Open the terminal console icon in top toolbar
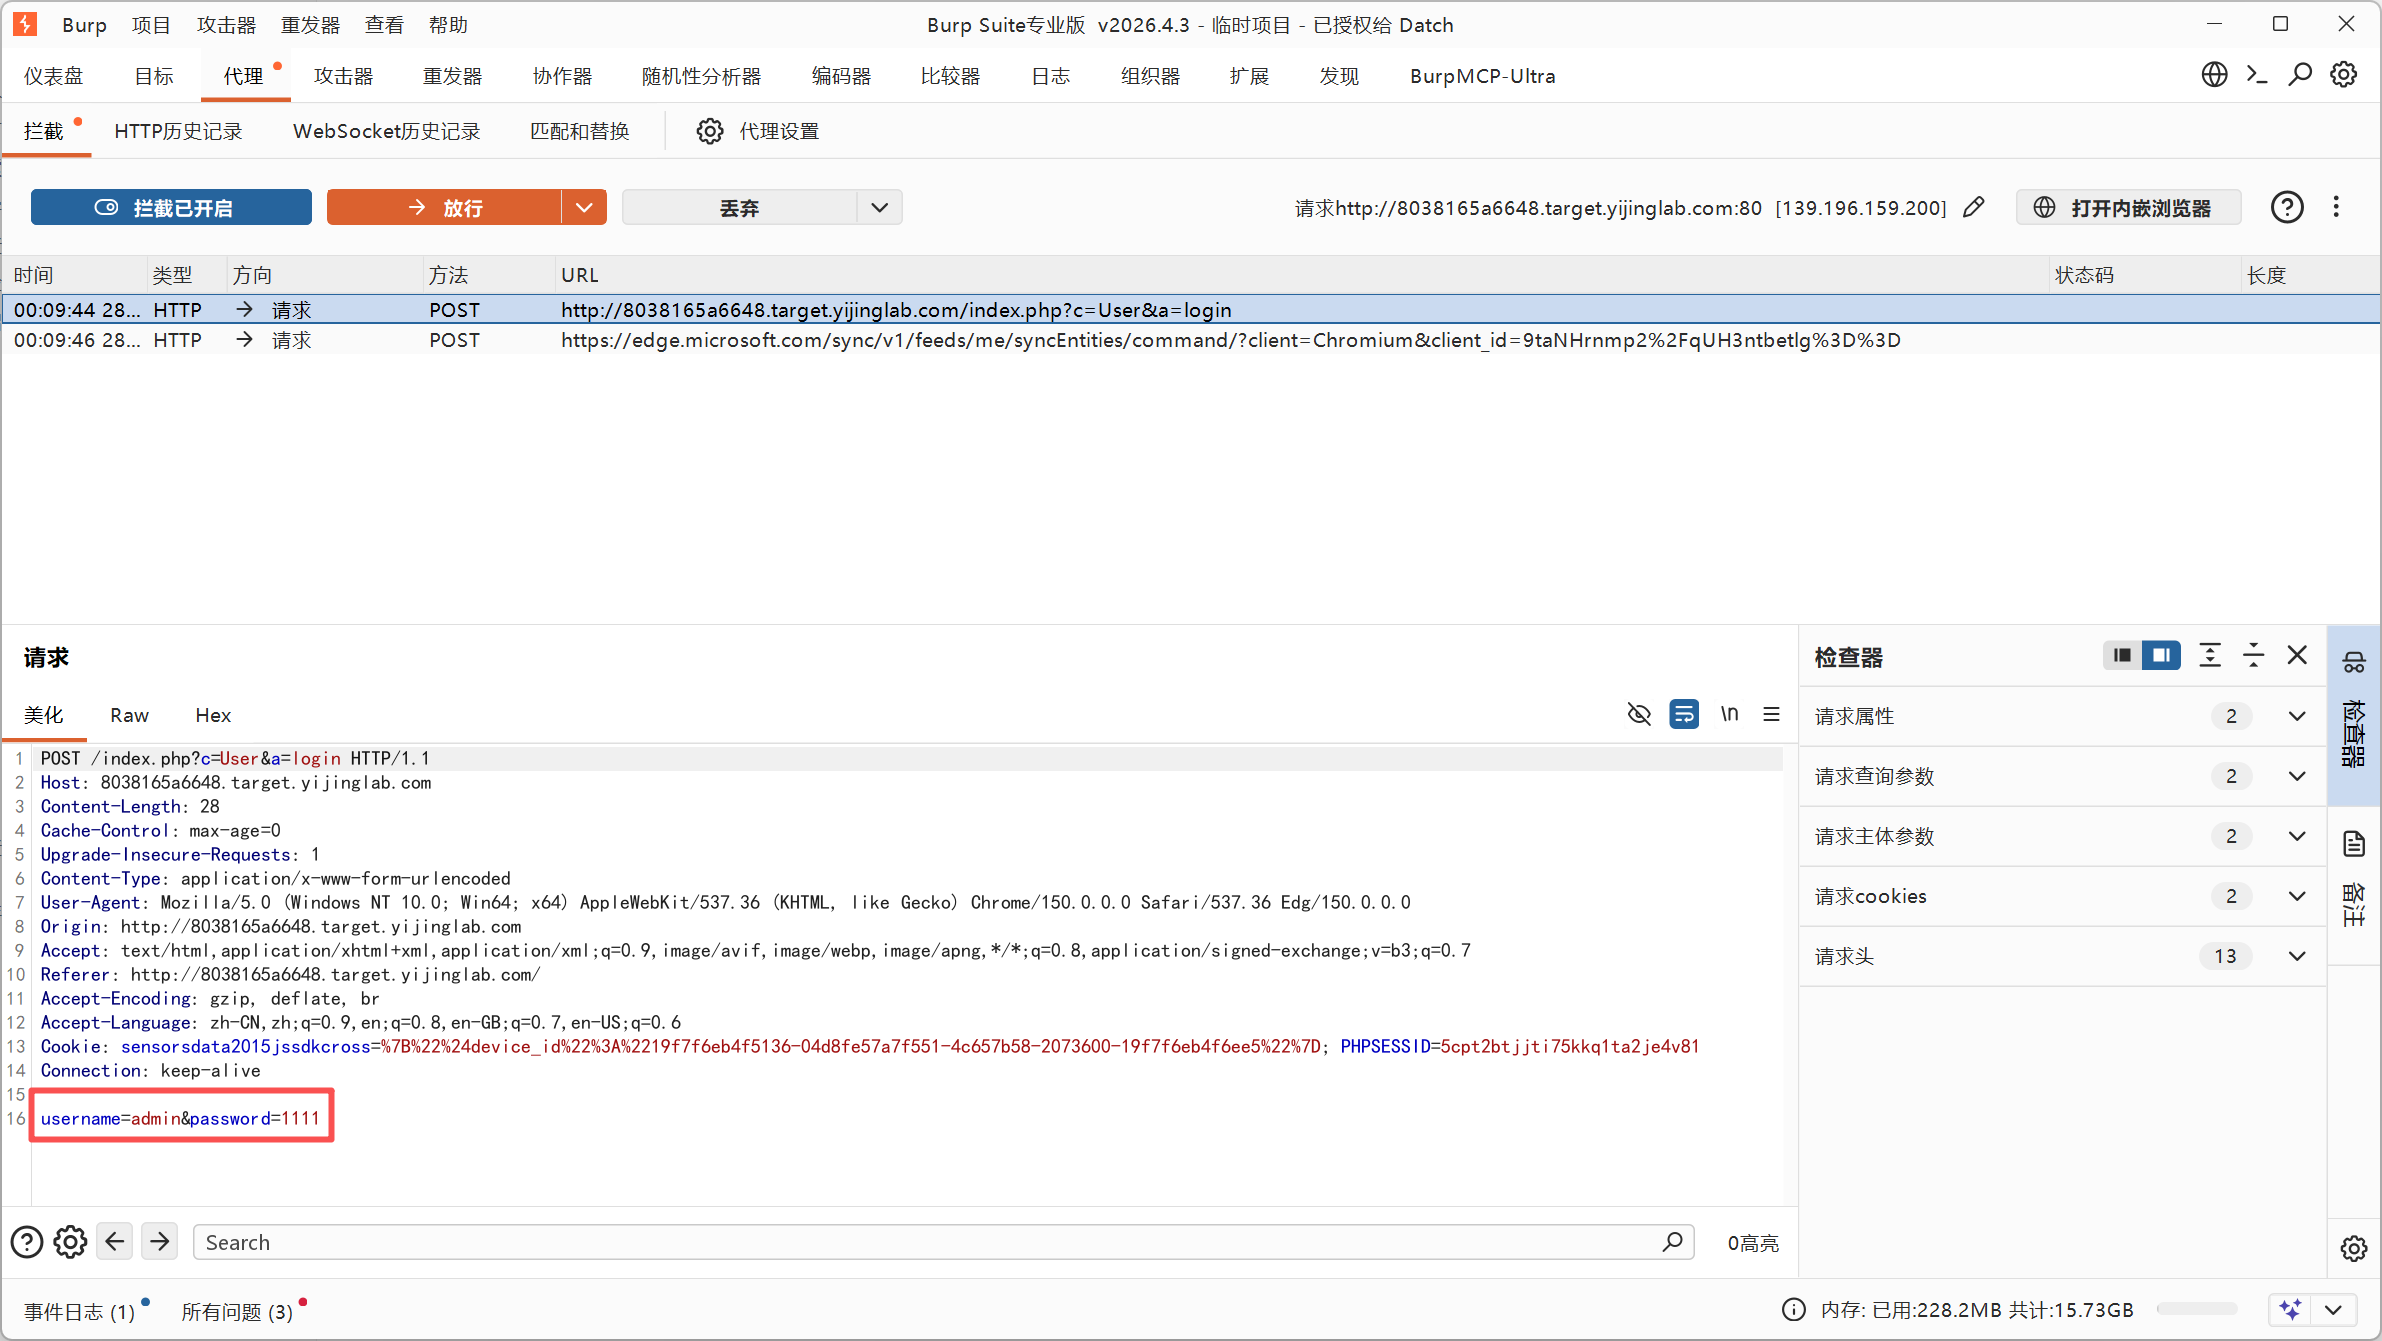This screenshot has width=2382, height=1341. click(2257, 75)
